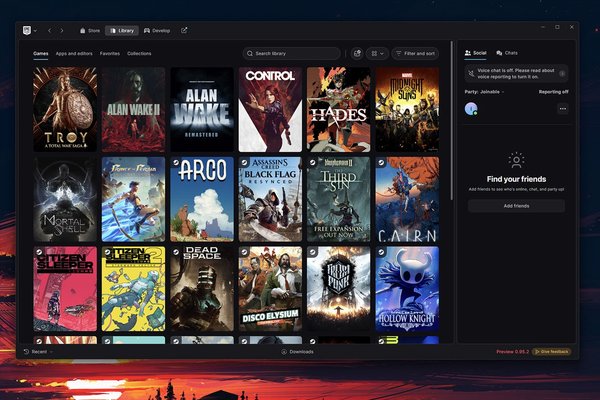
Task: Switch to Apps and editors section
Action: coord(74,54)
